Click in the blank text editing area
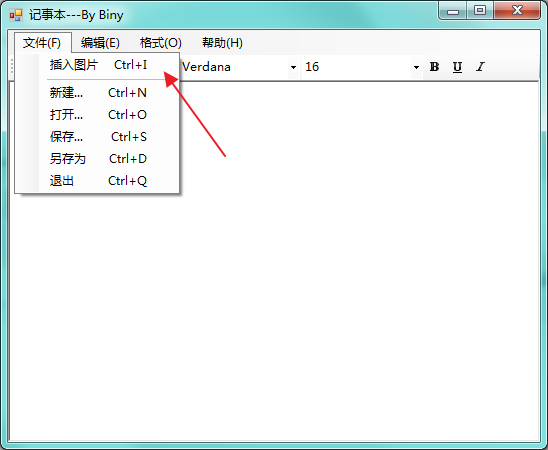 pos(315,280)
